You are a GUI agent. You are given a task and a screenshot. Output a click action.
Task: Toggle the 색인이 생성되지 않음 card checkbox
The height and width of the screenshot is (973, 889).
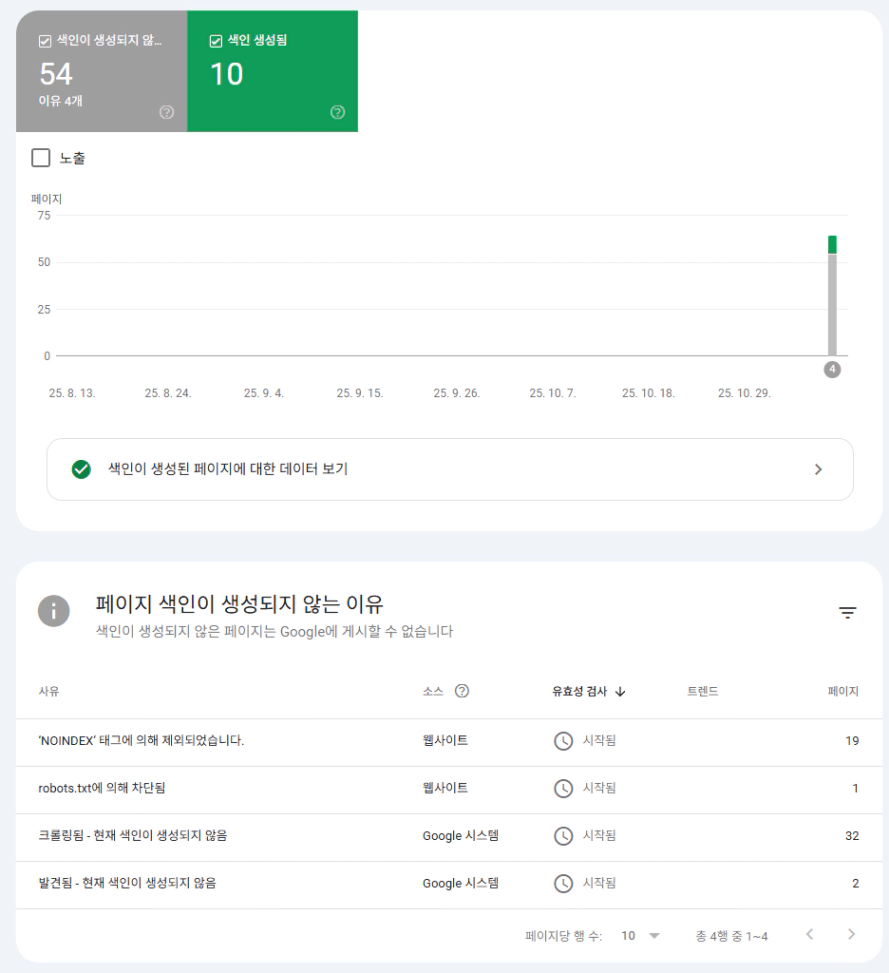(45, 41)
